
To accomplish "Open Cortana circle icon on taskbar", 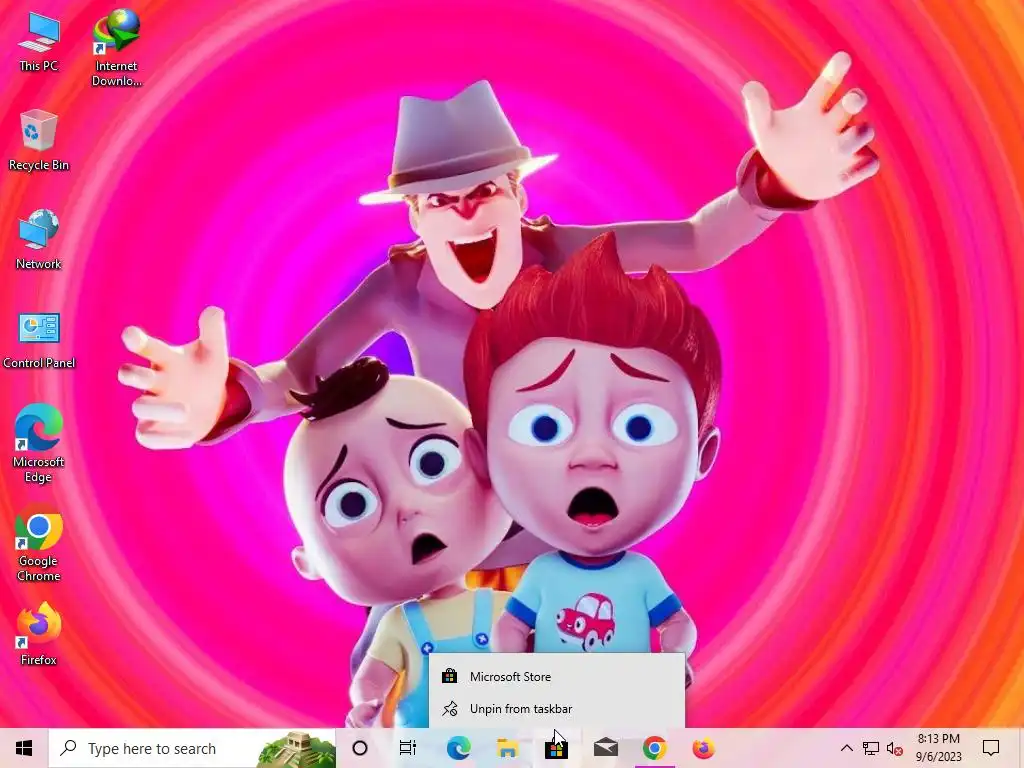I will pyautogui.click(x=359, y=748).
